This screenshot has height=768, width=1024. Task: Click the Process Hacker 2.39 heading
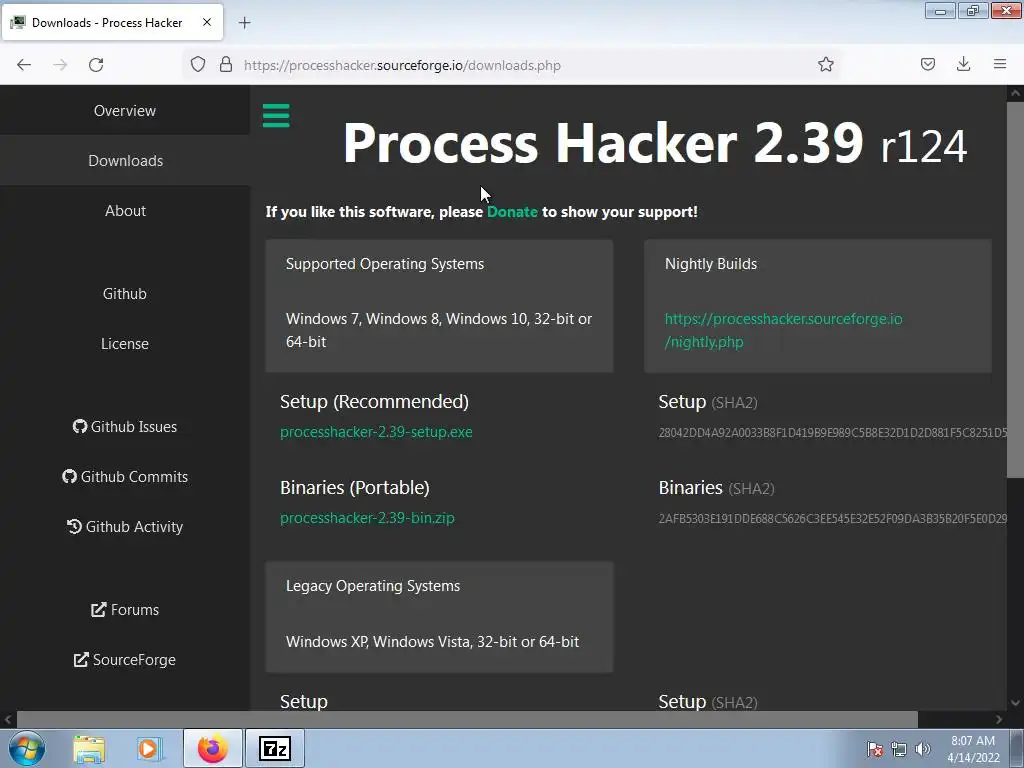(654, 143)
